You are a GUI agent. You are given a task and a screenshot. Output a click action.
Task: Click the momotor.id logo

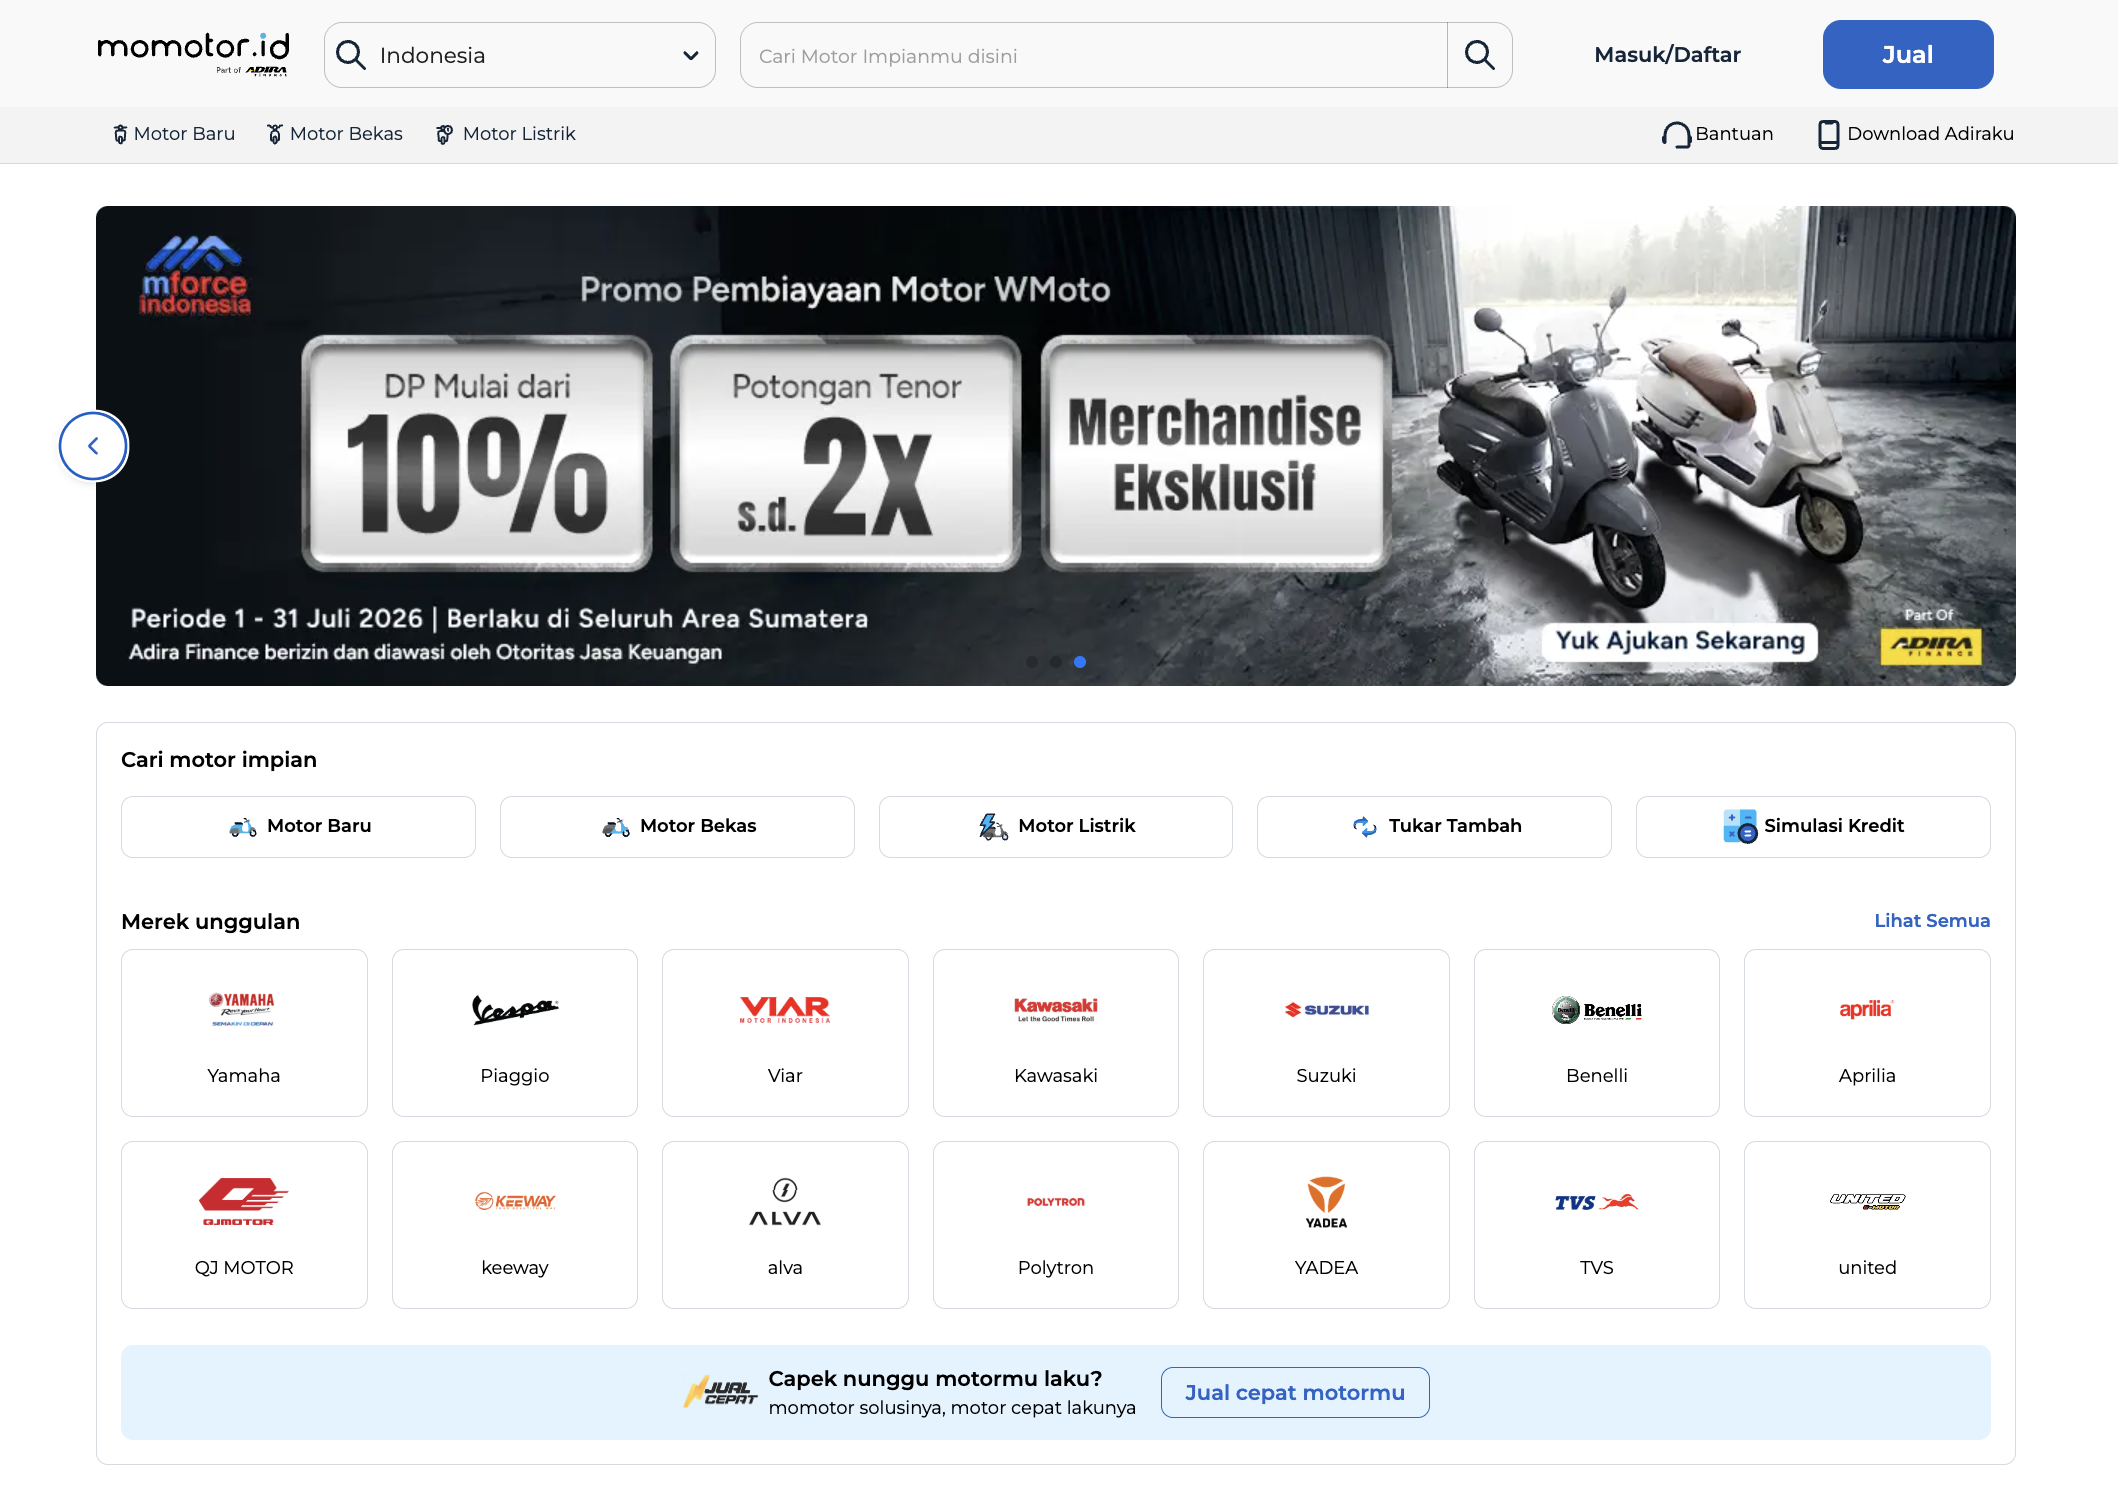click(x=193, y=54)
